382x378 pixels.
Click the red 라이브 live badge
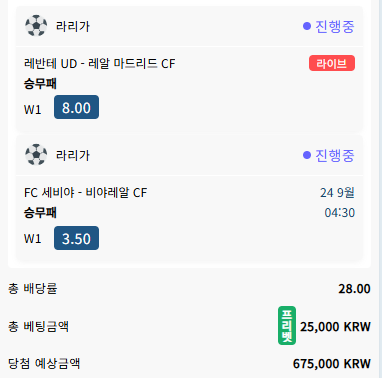(x=332, y=63)
